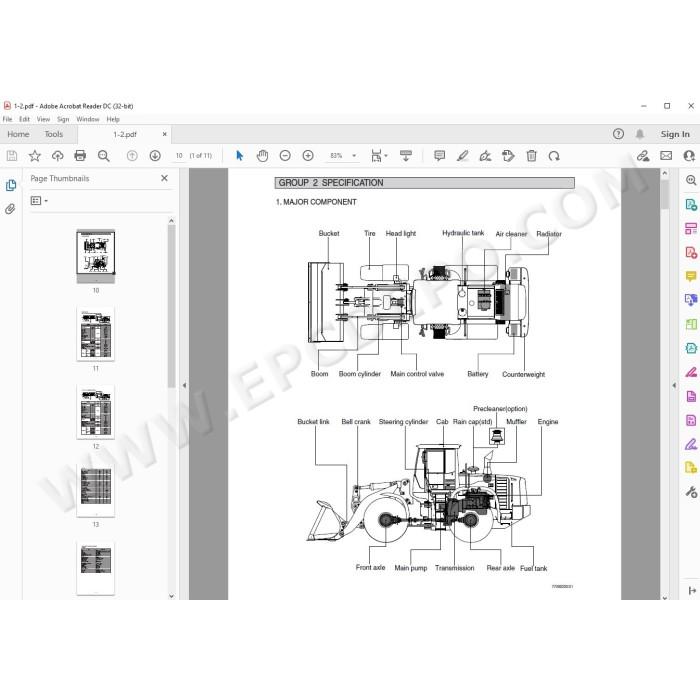Click the thumbnail panel scroll down arrow
Image resolution: width=700 pixels, height=700 pixels.
pos(171,596)
